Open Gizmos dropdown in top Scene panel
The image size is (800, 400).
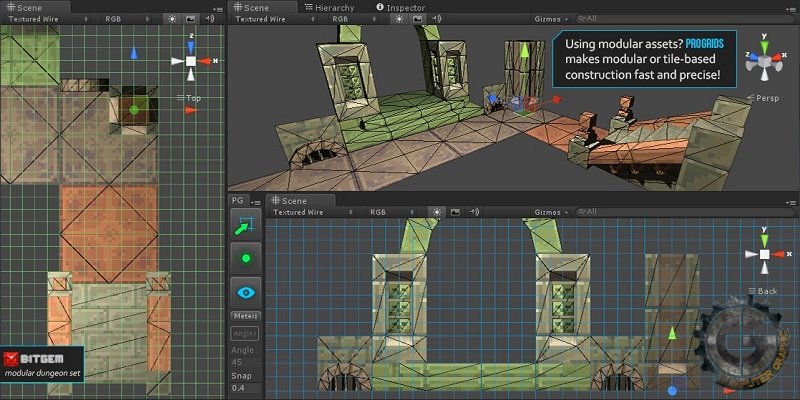click(x=551, y=19)
